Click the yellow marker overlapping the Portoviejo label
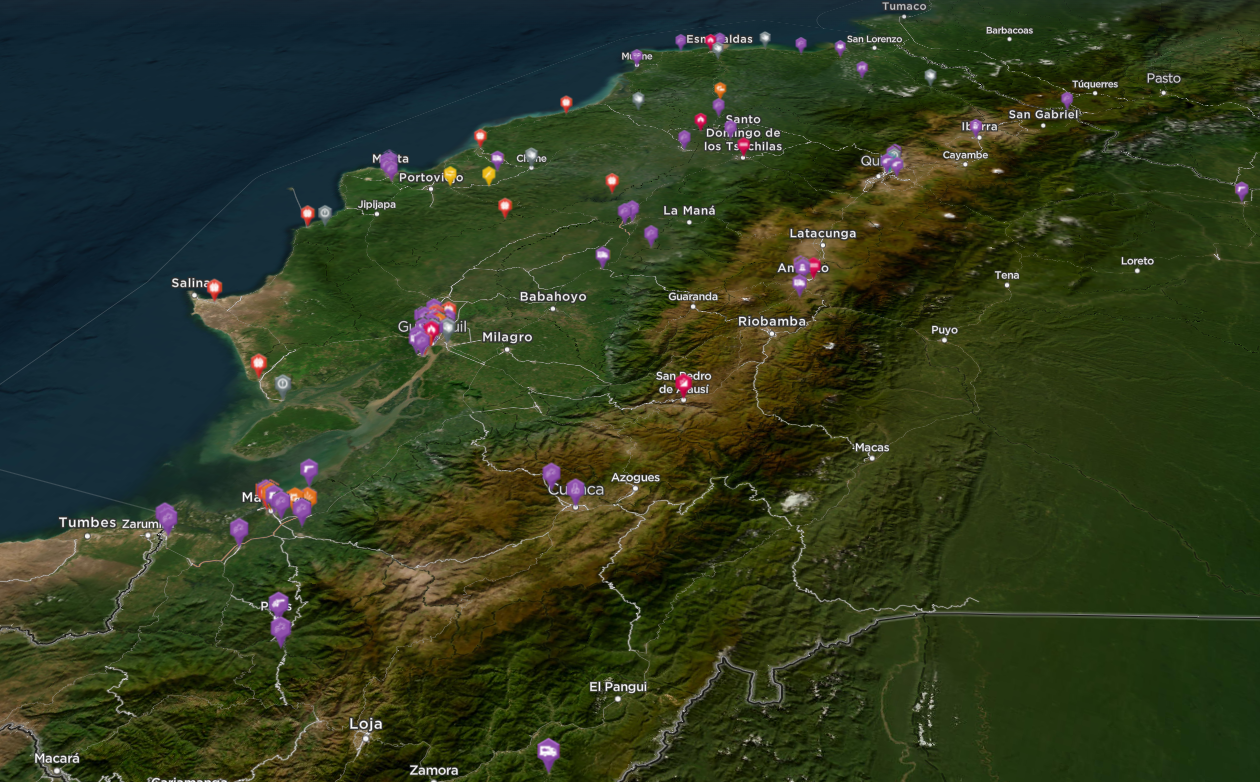This screenshot has width=1260, height=782. 450,175
